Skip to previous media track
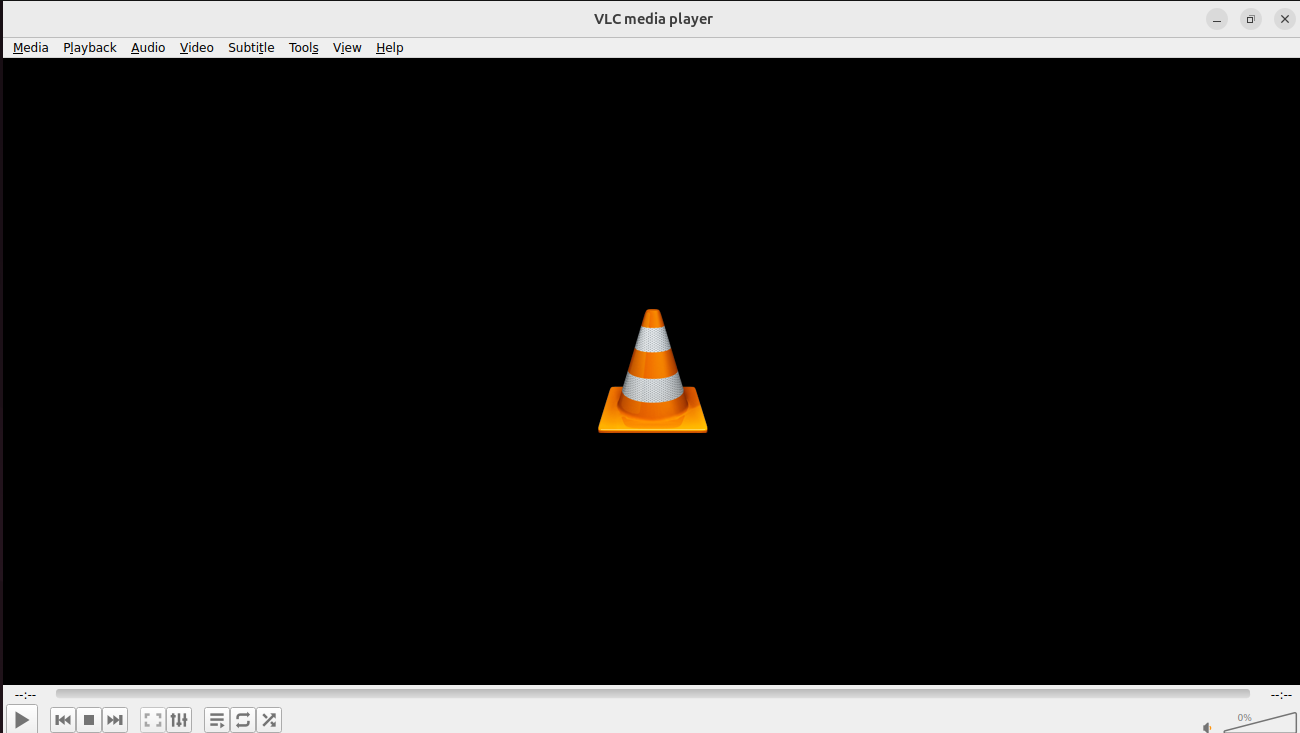Screen dimensions: 1300x733 click(63, 720)
